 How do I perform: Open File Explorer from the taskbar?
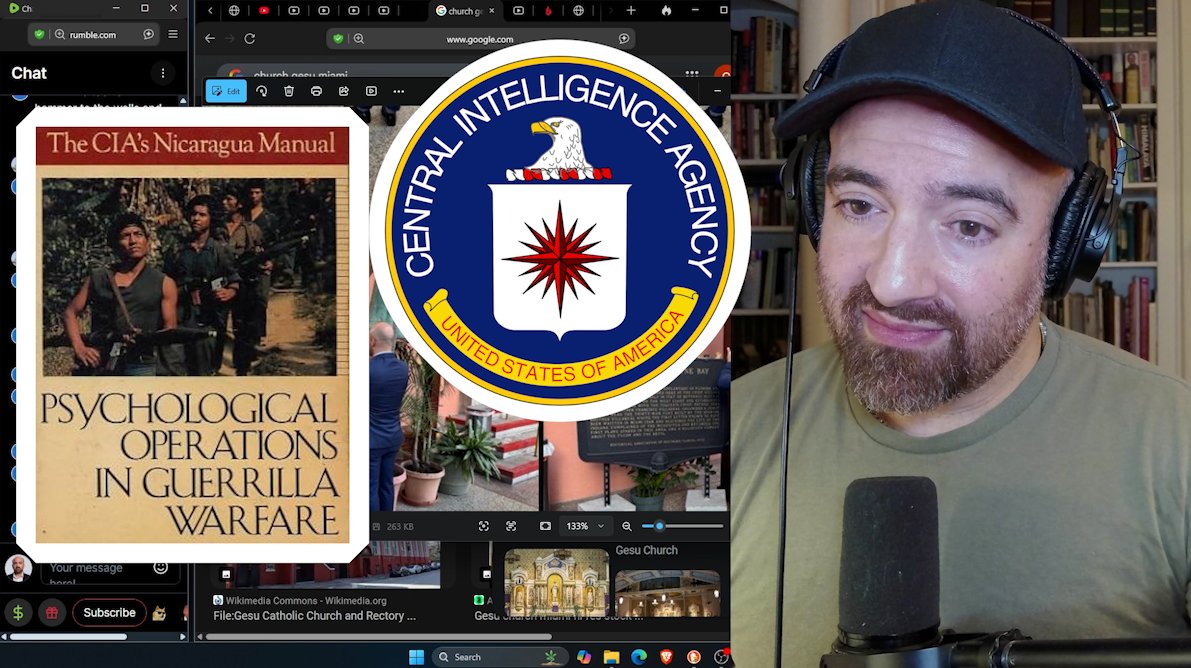pos(611,657)
